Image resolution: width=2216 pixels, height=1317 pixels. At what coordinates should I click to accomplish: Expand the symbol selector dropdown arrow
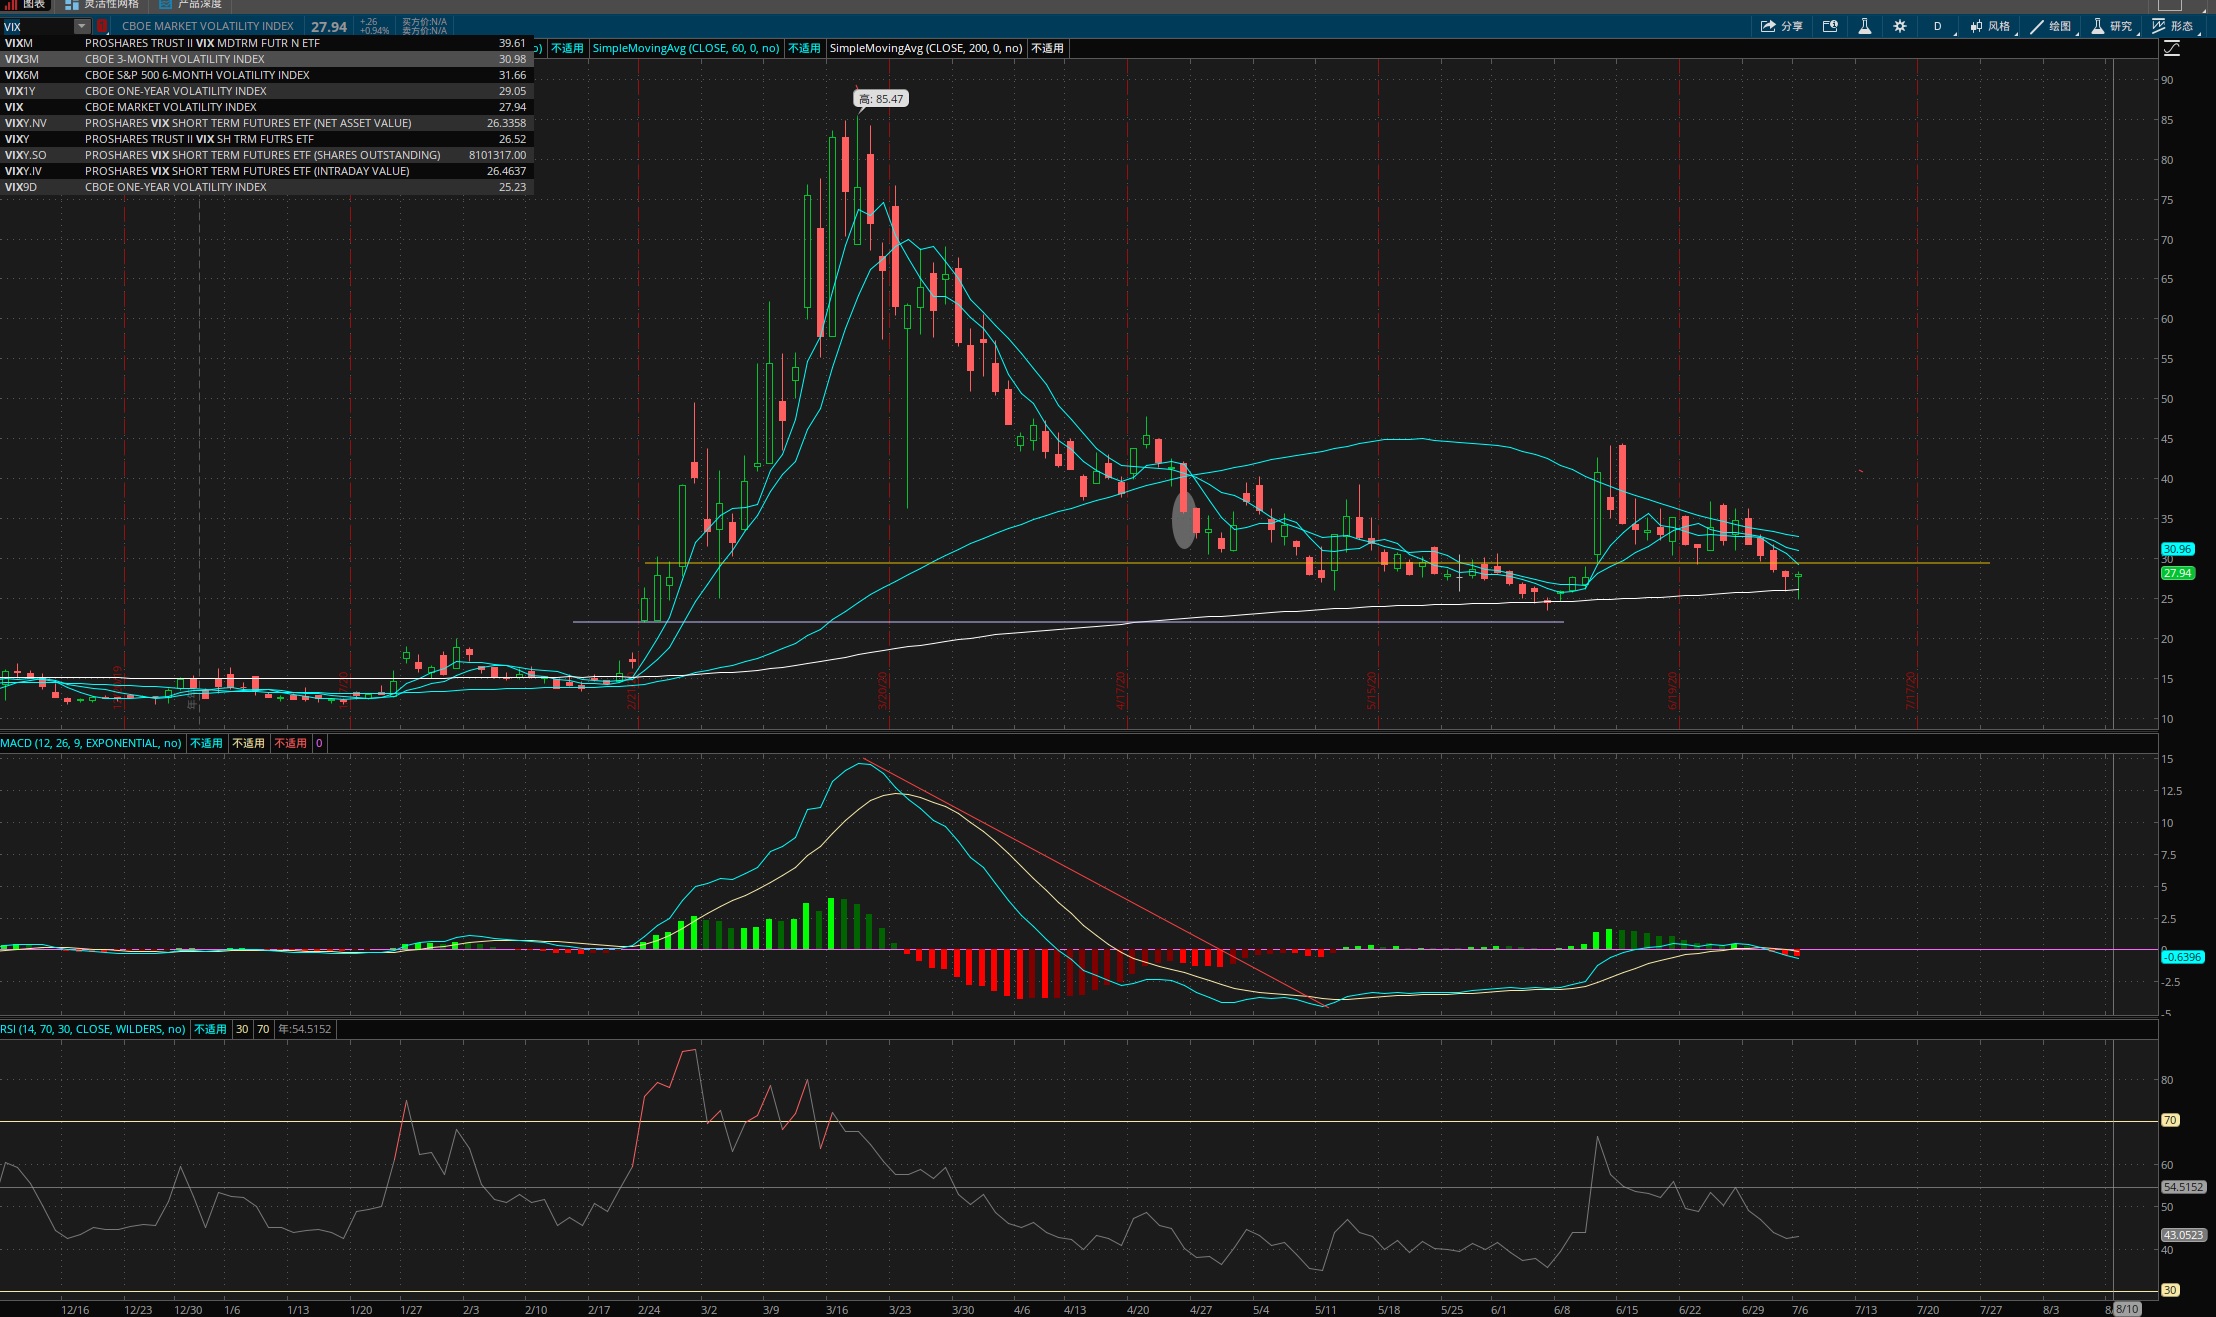pyautogui.click(x=82, y=26)
